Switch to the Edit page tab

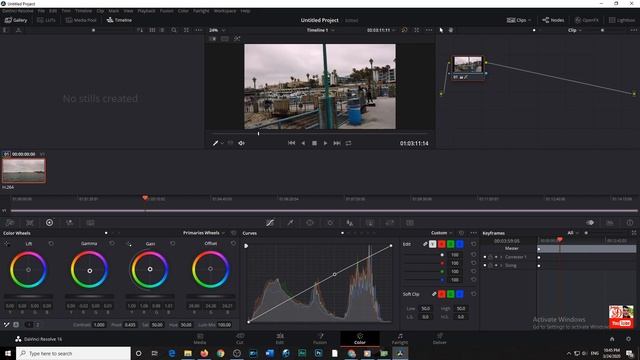(x=280, y=338)
